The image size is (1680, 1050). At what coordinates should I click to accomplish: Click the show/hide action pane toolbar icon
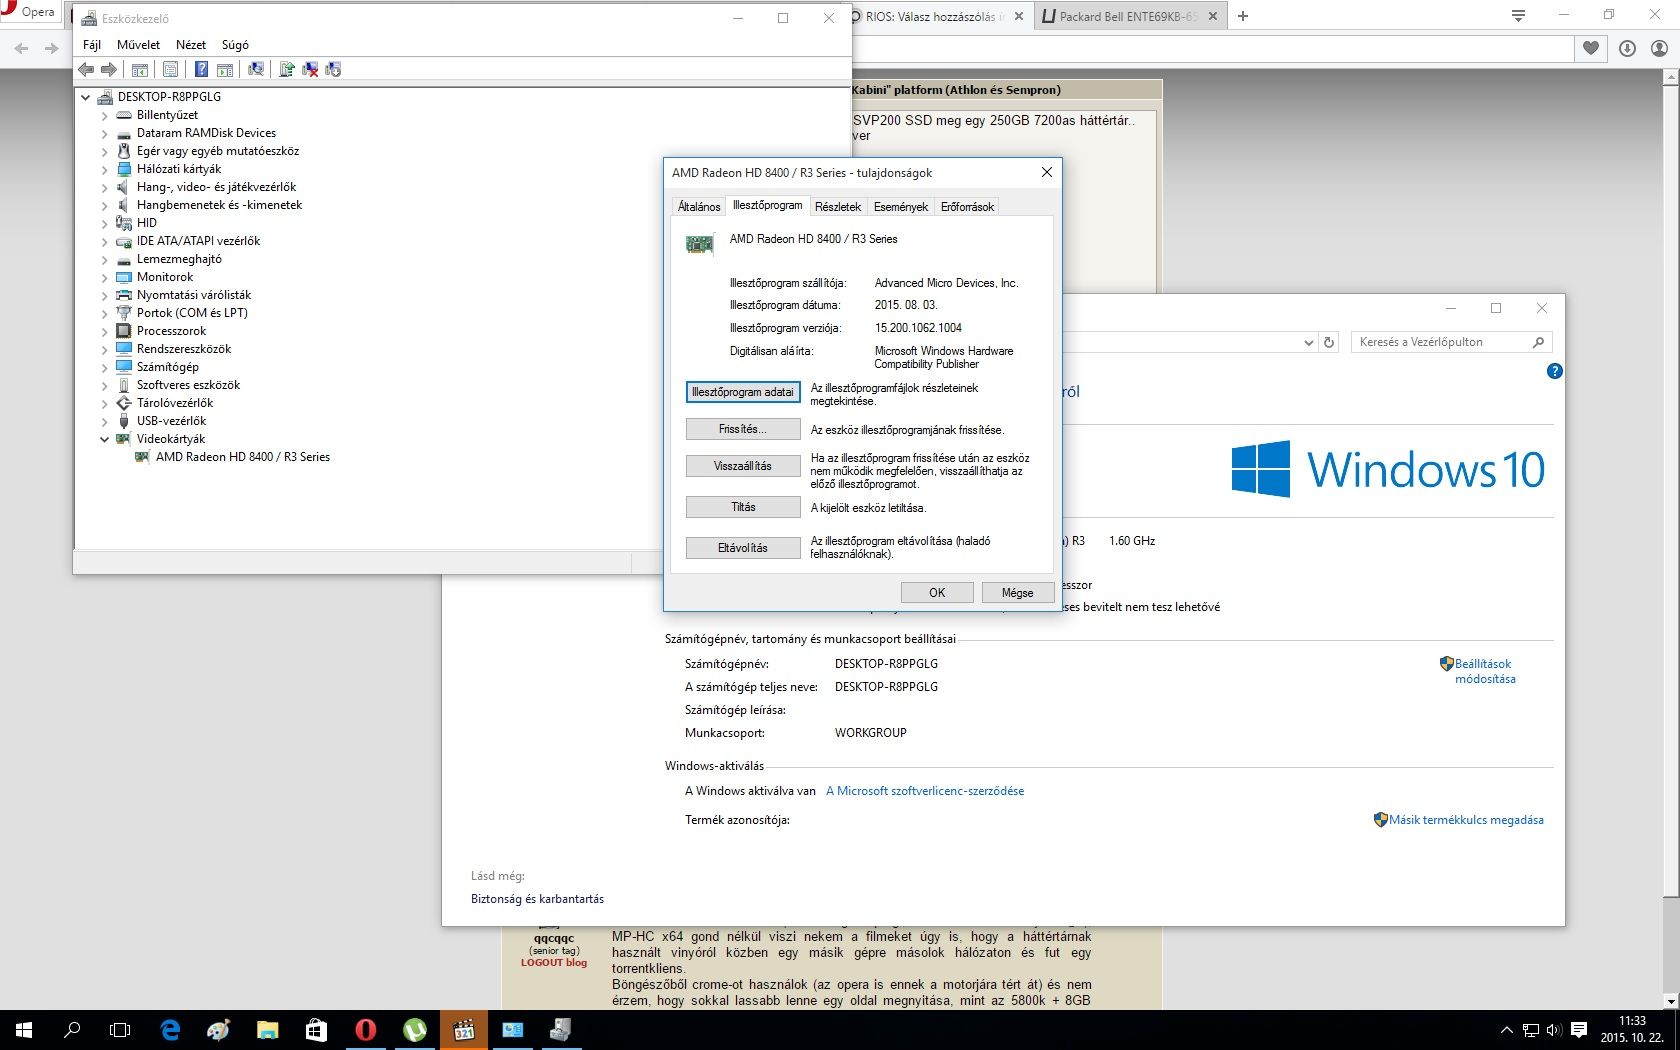tap(225, 69)
